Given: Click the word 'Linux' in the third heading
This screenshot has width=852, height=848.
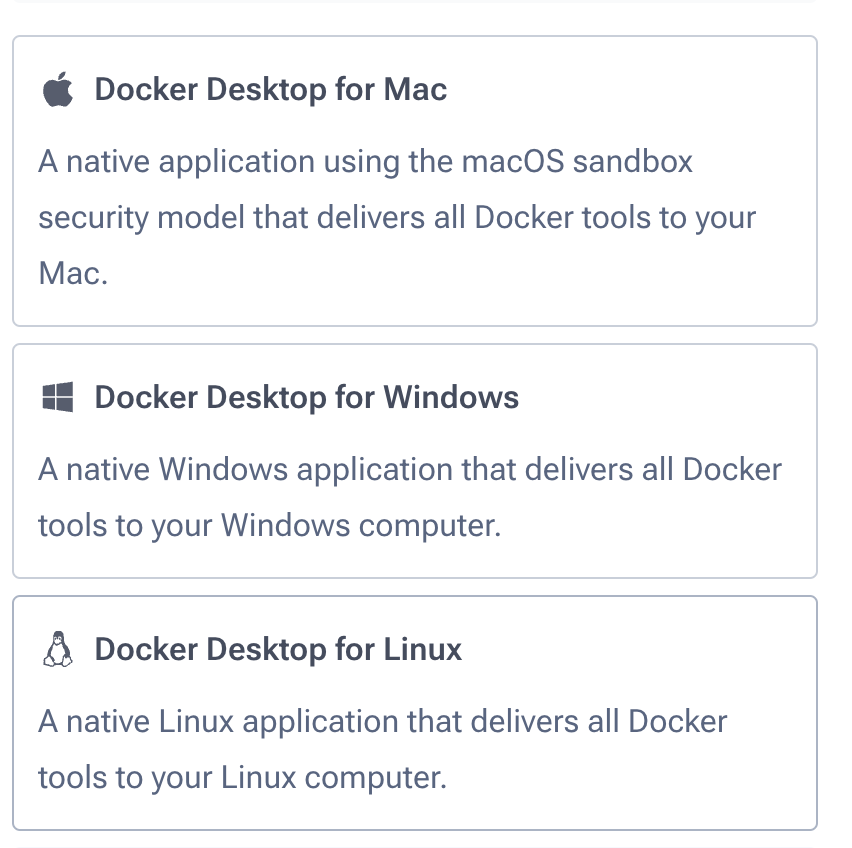Looking at the screenshot, I should coord(423,650).
